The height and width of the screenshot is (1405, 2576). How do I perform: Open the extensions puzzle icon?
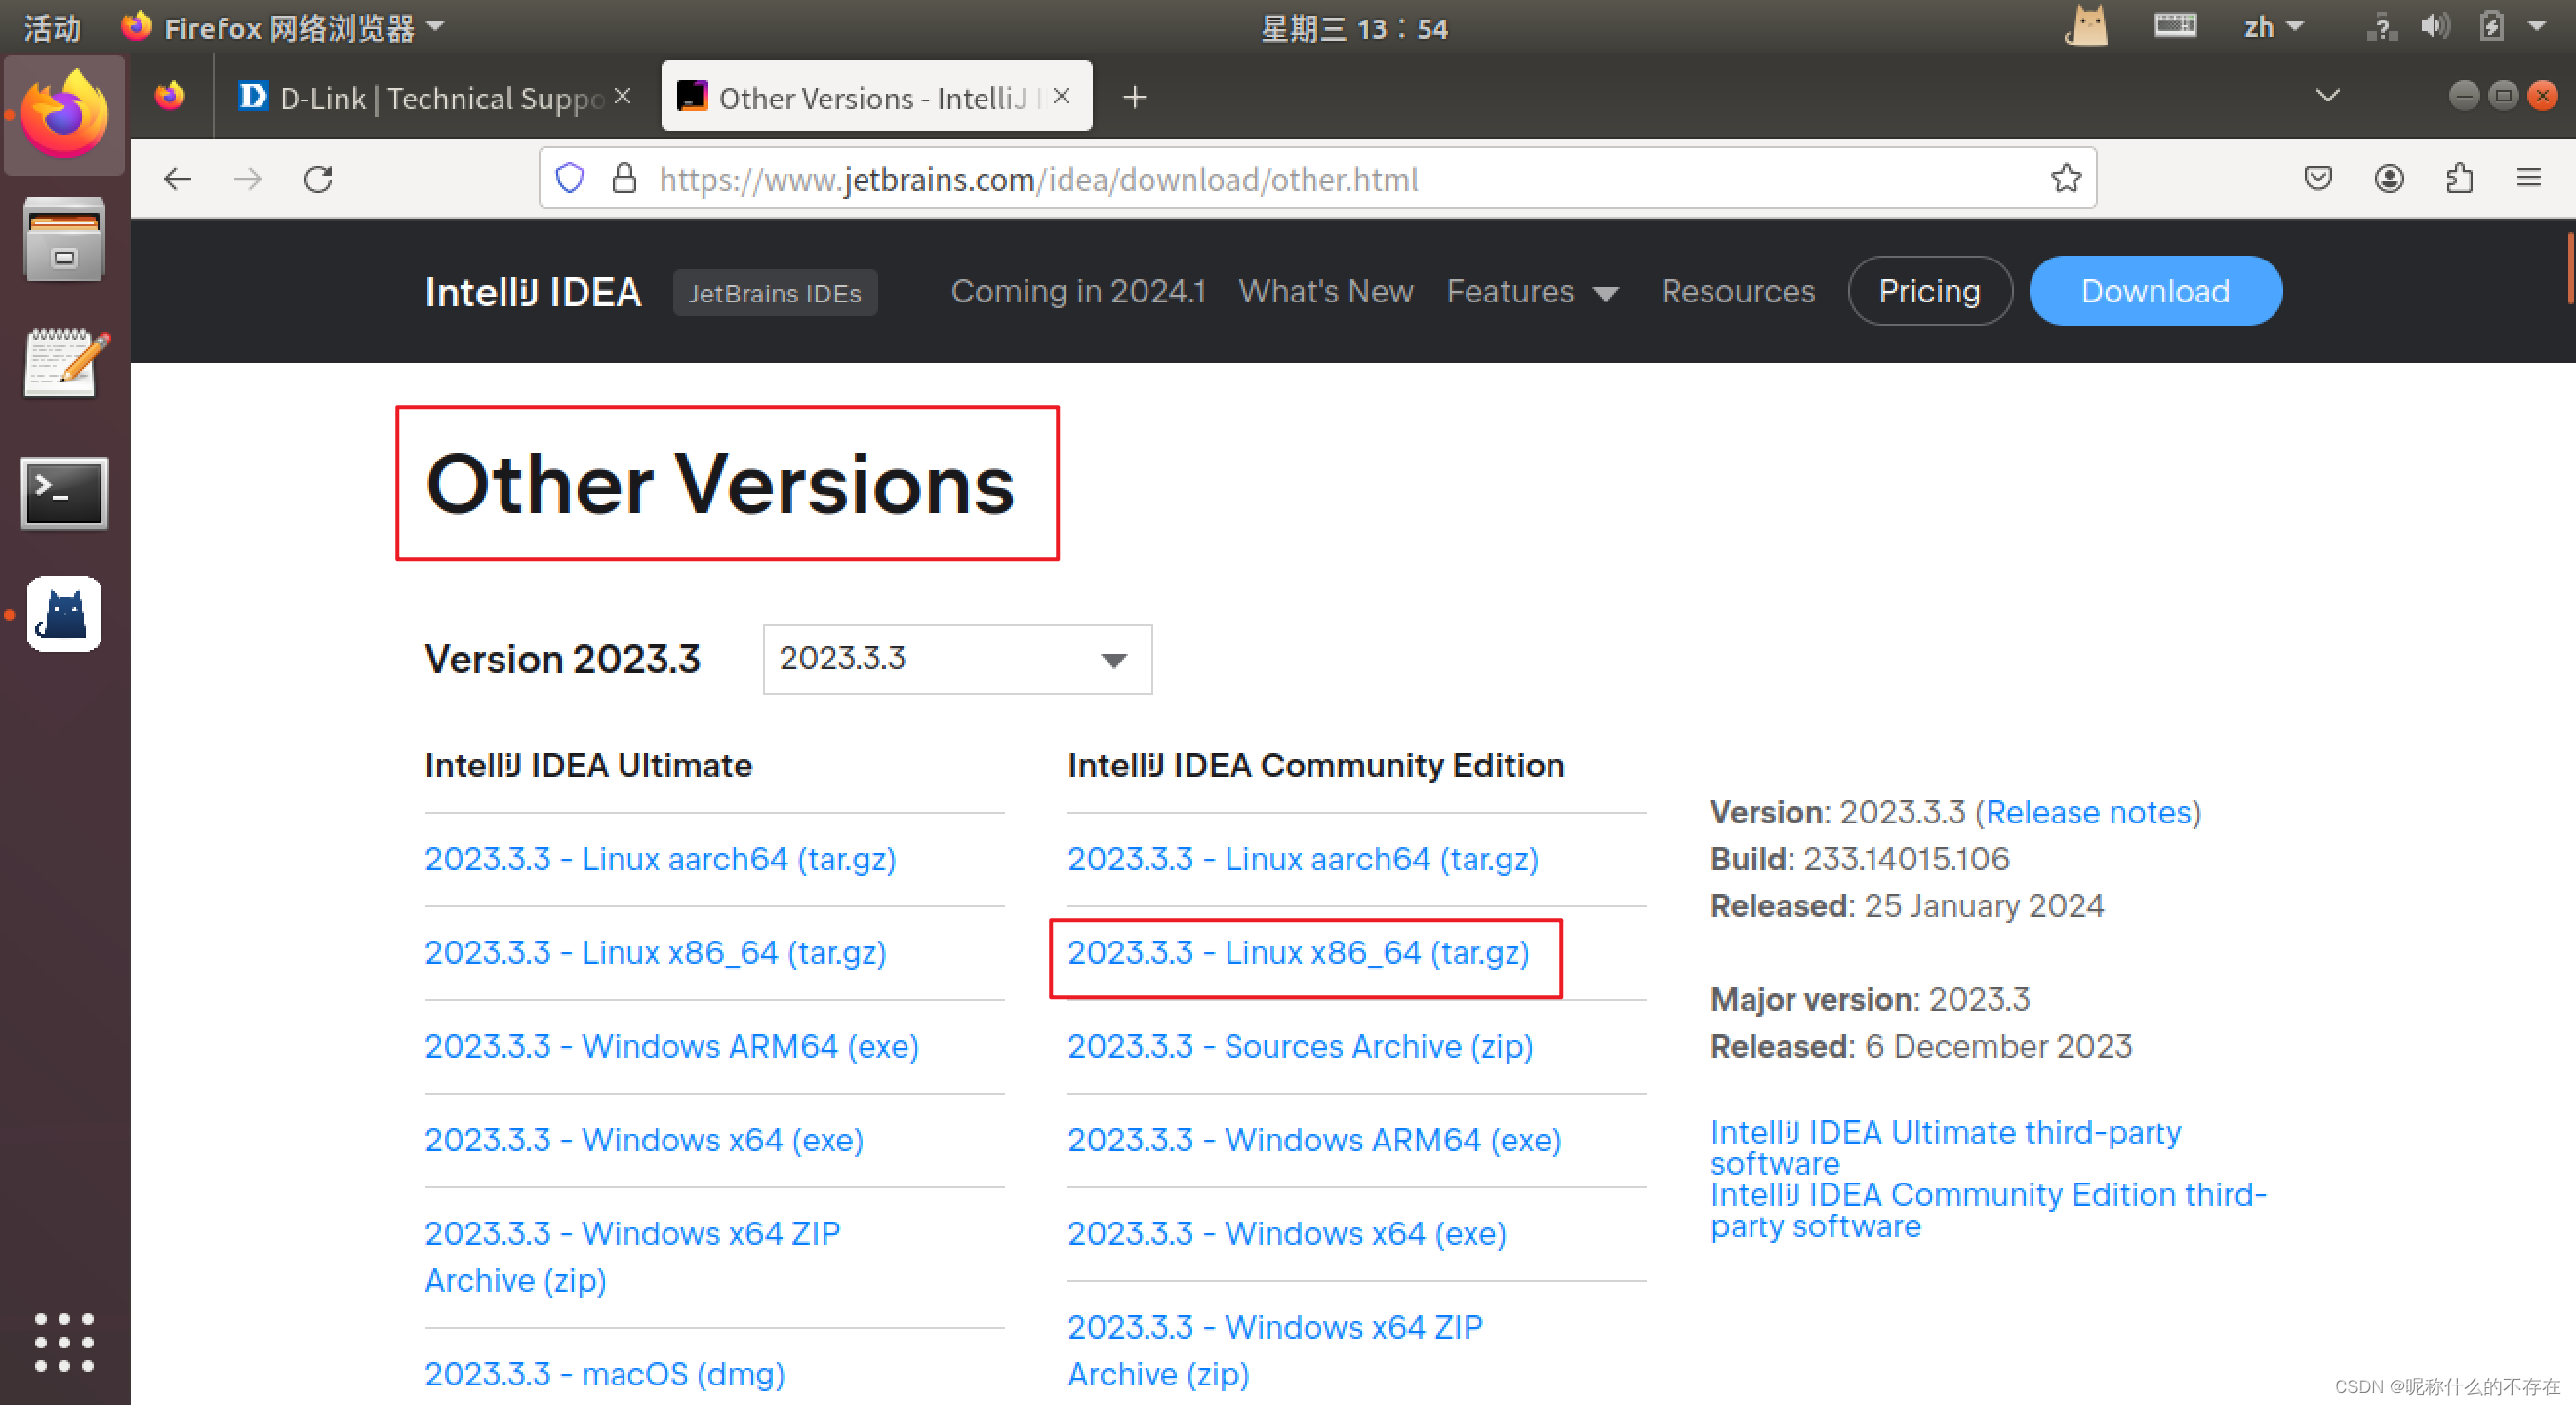(x=2459, y=179)
